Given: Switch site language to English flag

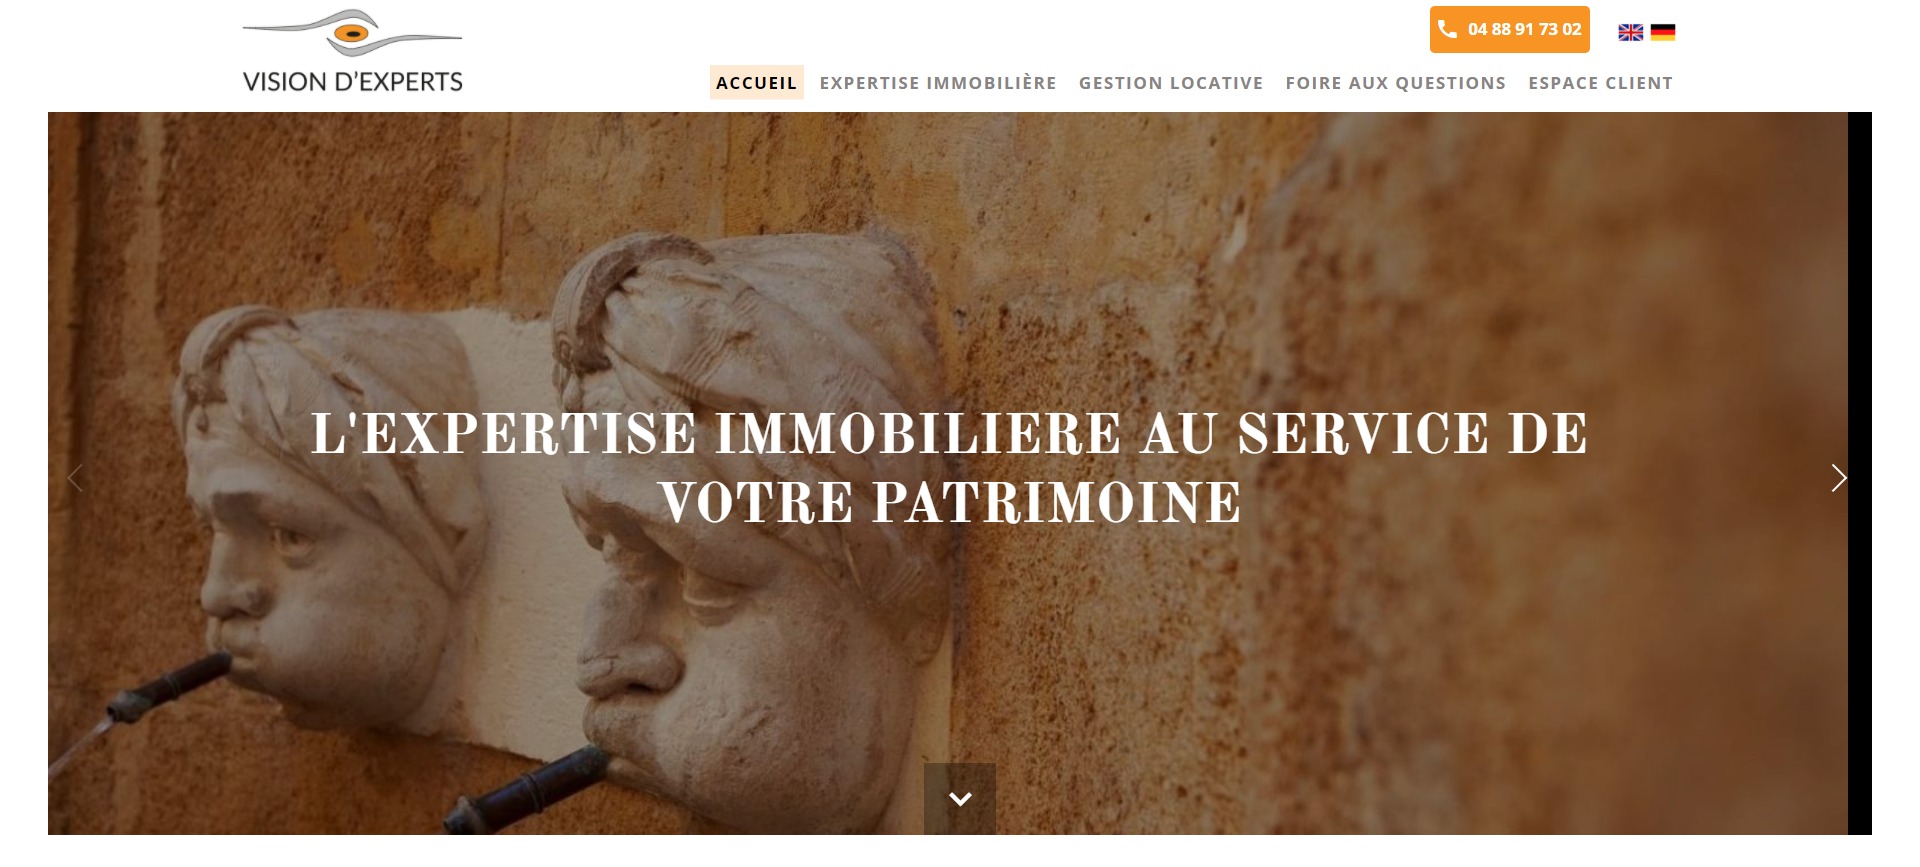Looking at the screenshot, I should (1630, 32).
